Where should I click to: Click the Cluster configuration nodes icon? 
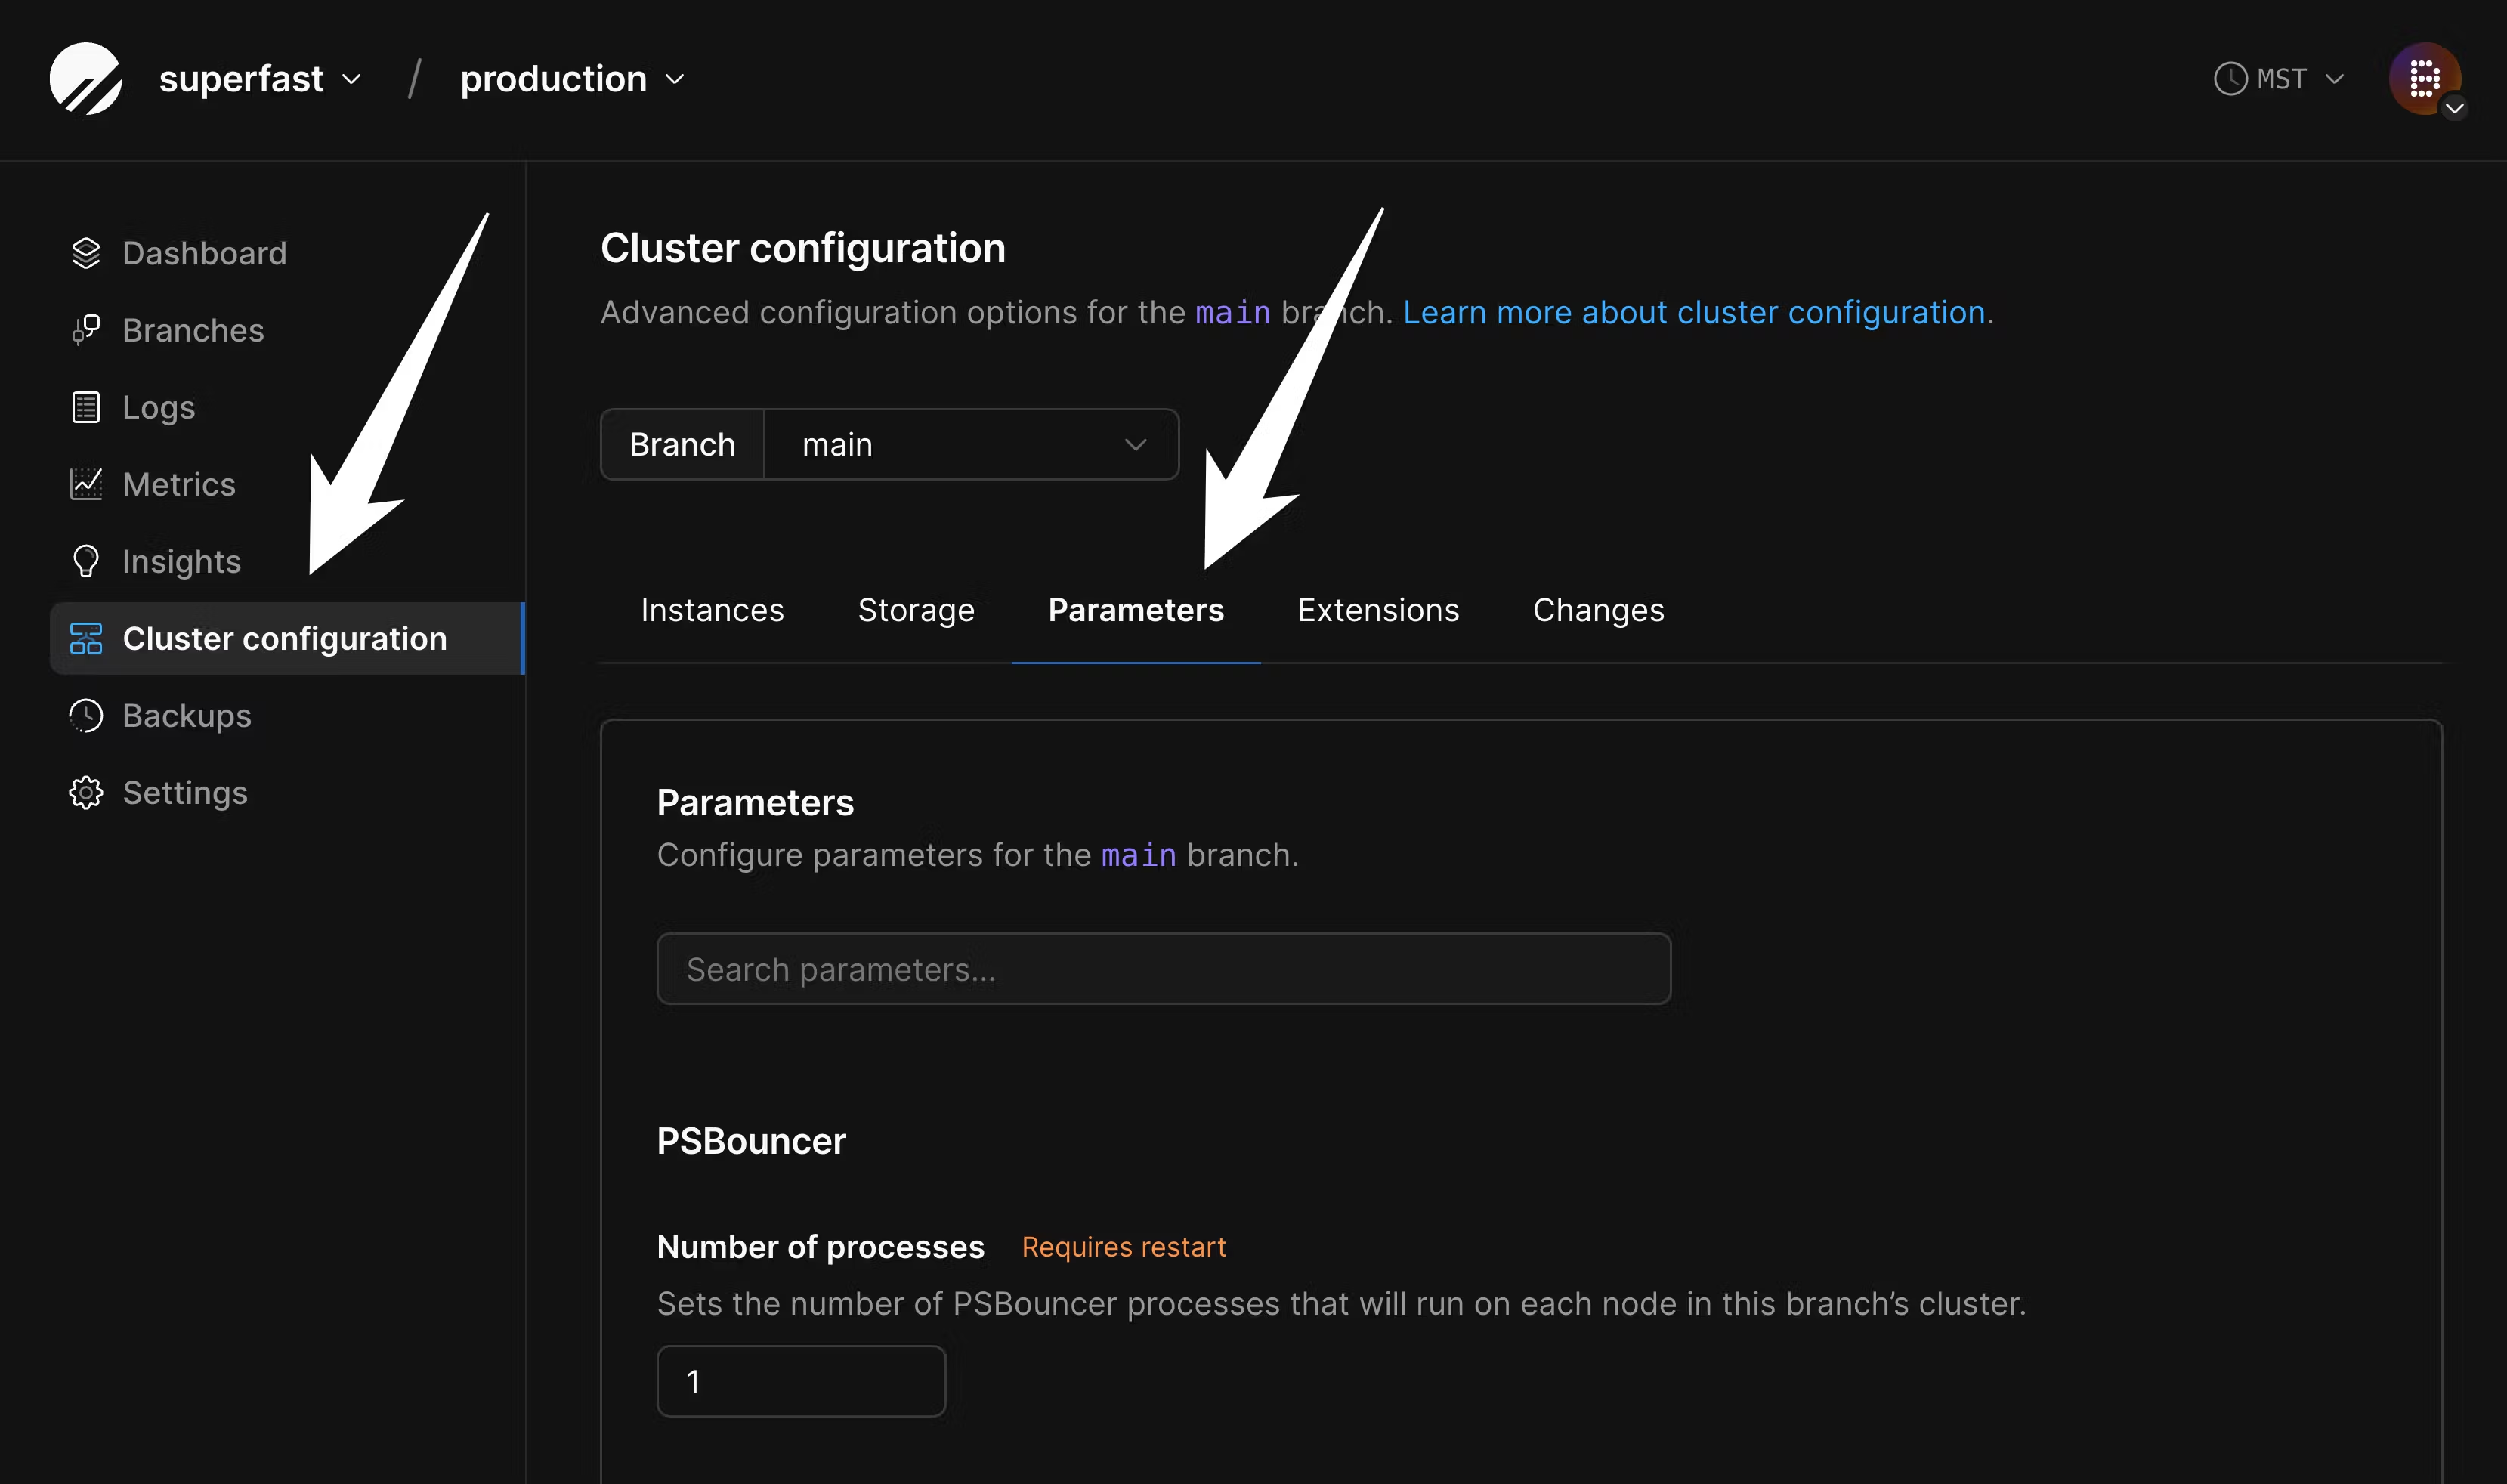tap(86, 638)
